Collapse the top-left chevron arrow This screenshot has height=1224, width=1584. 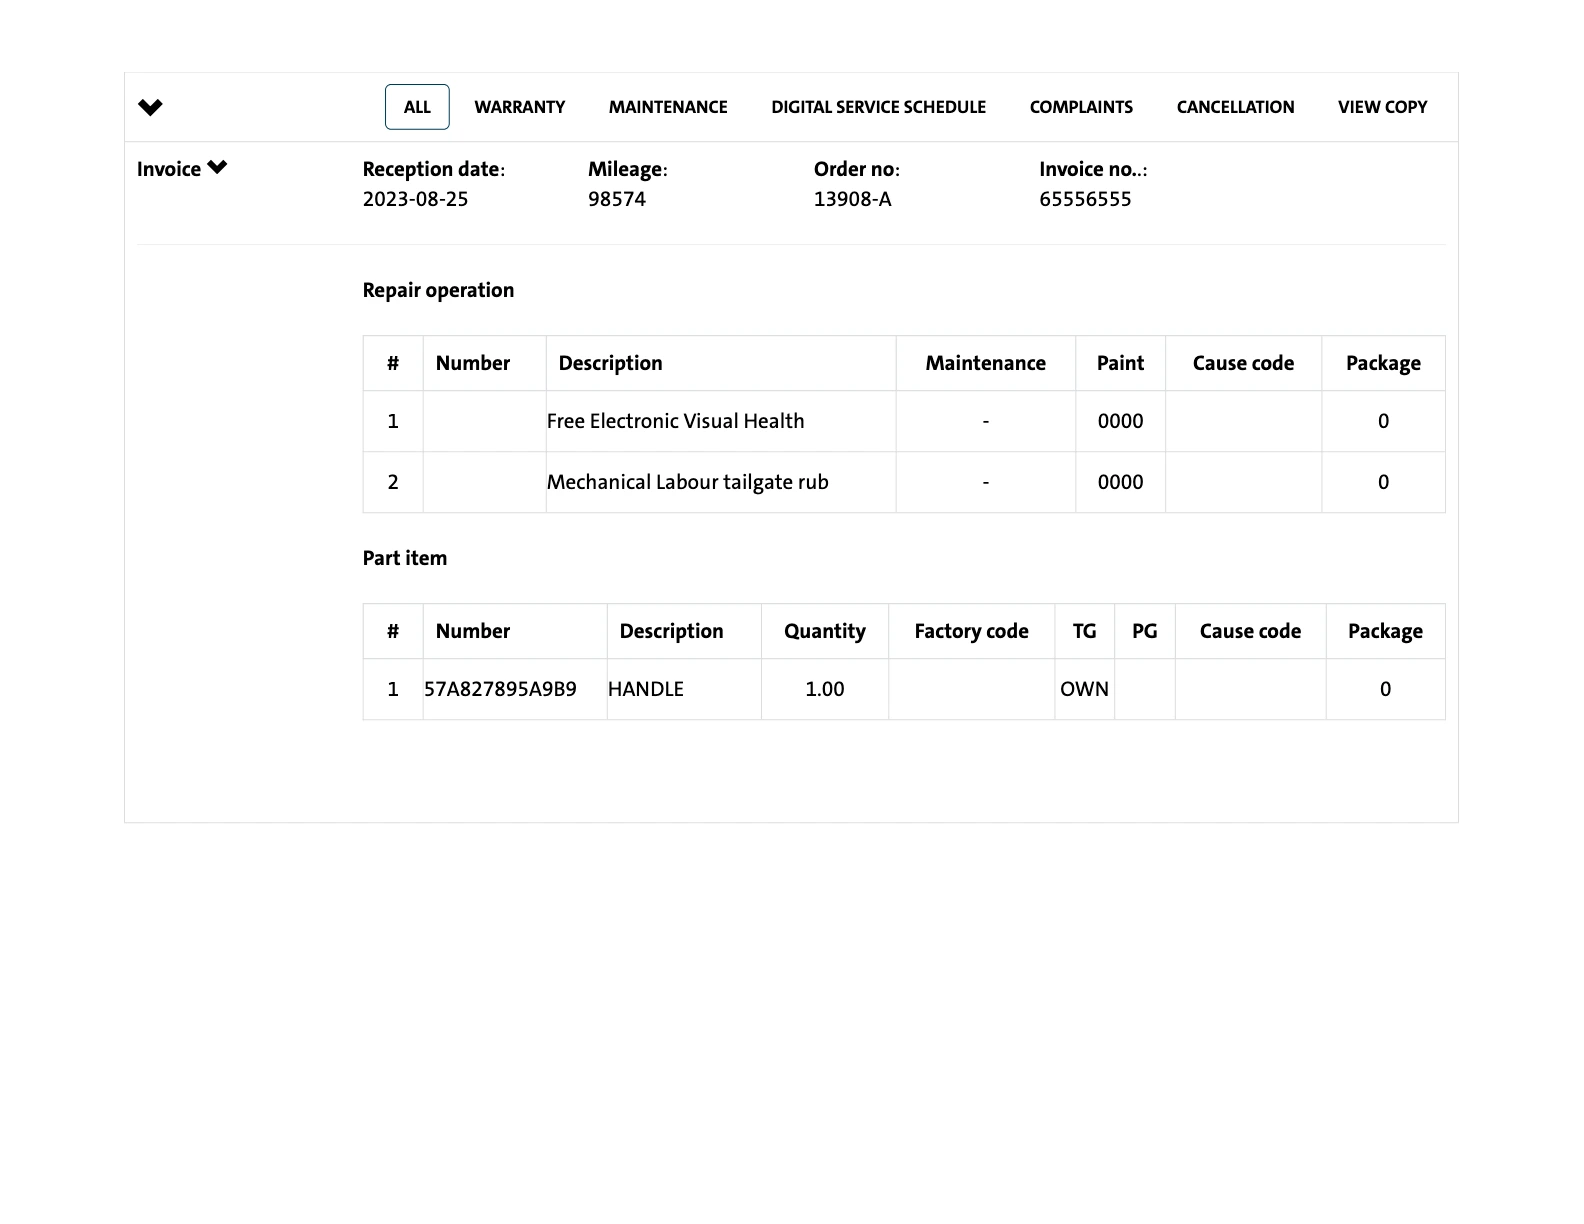(150, 107)
